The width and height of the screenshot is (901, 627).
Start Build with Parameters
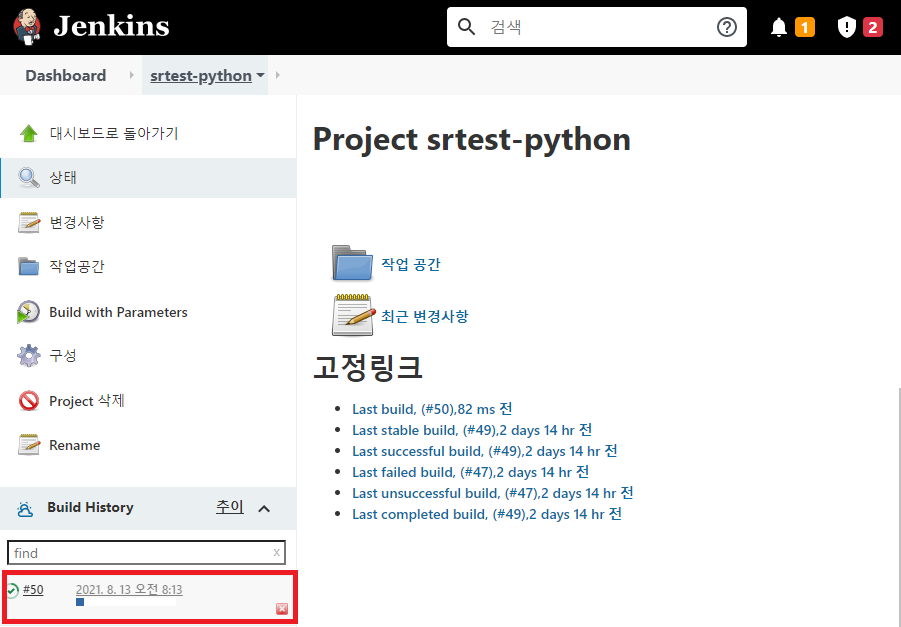click(x=118, y=312)
